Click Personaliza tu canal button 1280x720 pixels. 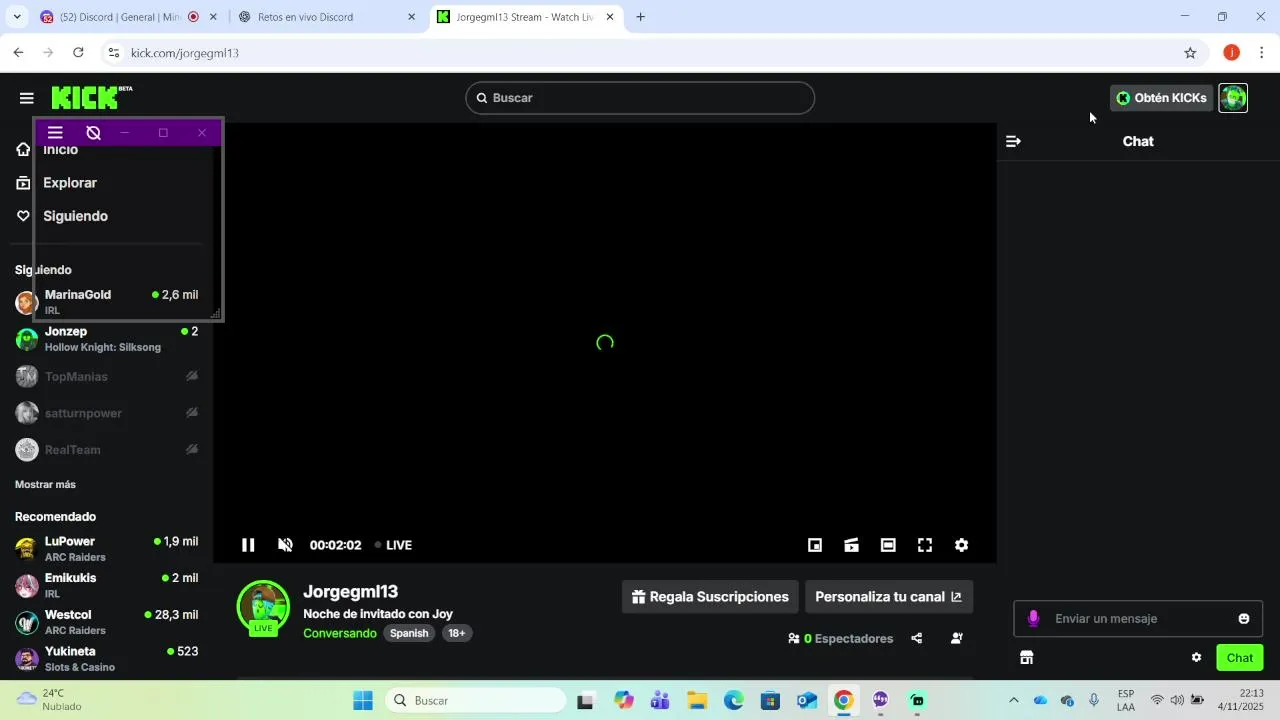(888, 597)
